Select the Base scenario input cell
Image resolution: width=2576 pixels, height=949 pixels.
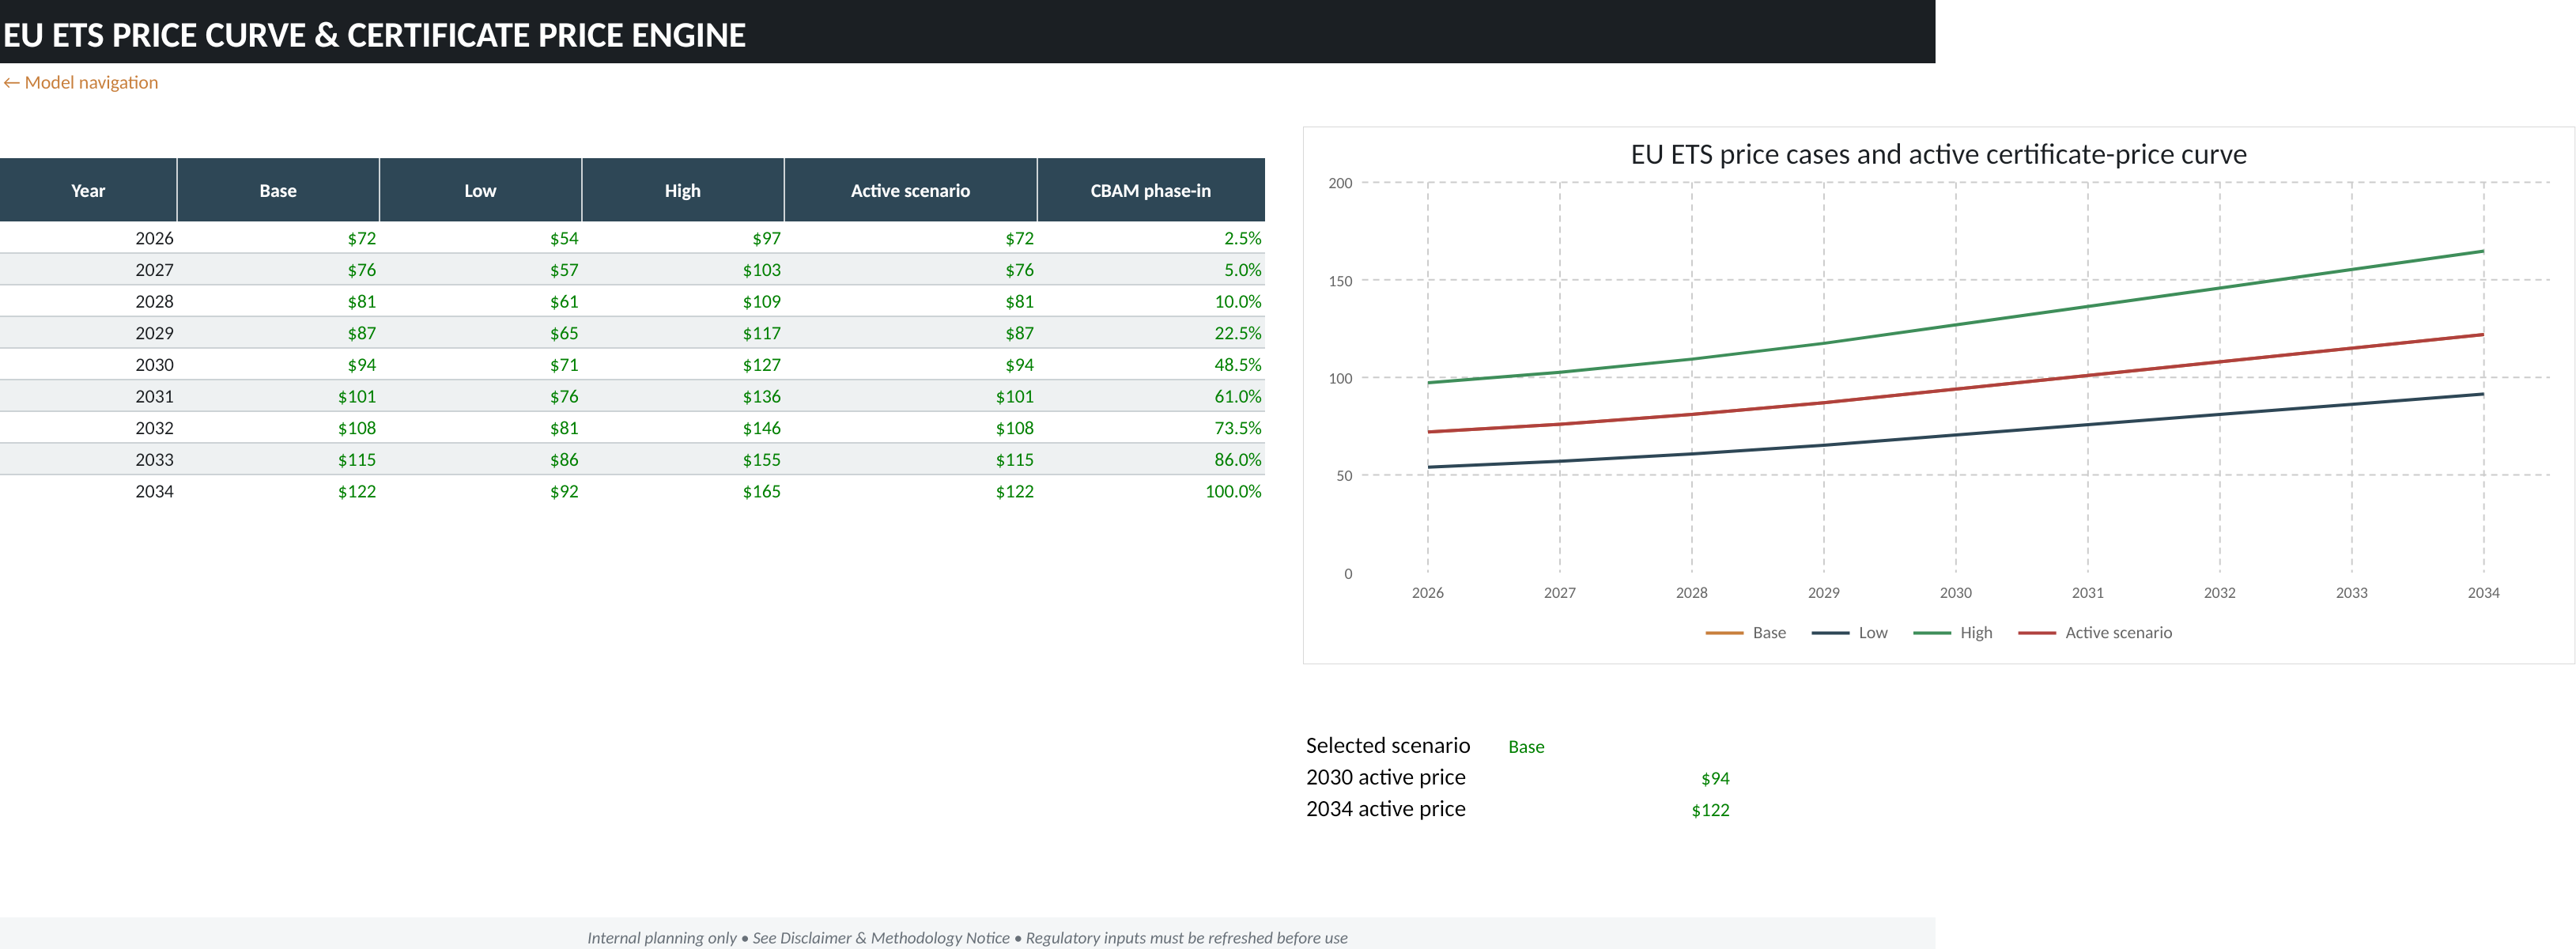click(x=1525, y=746)
